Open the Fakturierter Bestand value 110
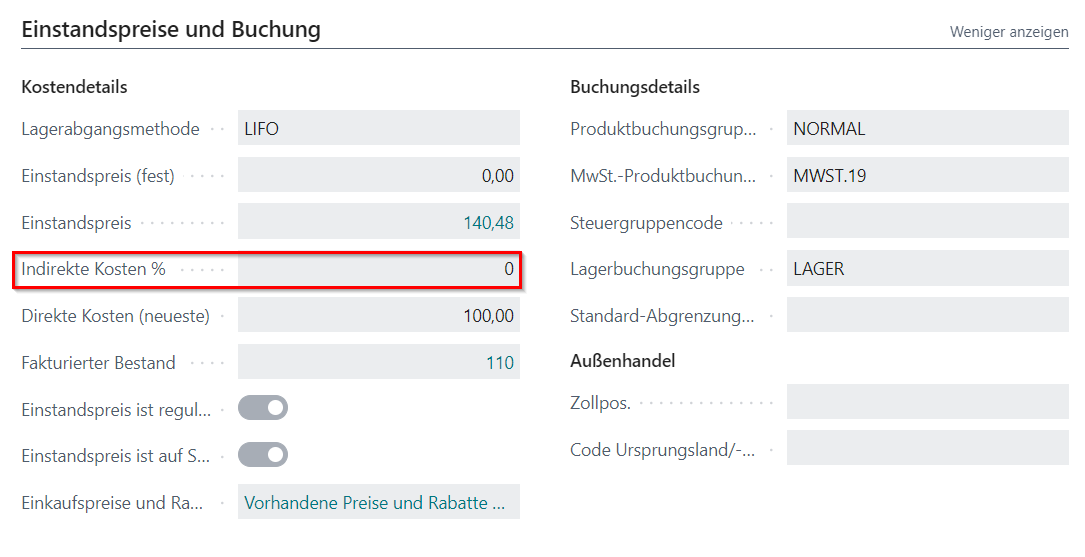This screenshot has height=557, width=1085. coord(500,363)
